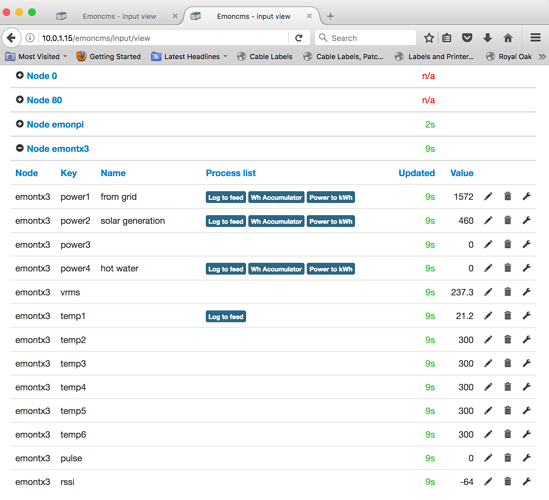Open wrench configuration for power4 hot water
This screenshot has height=500, width=549.
527,268
